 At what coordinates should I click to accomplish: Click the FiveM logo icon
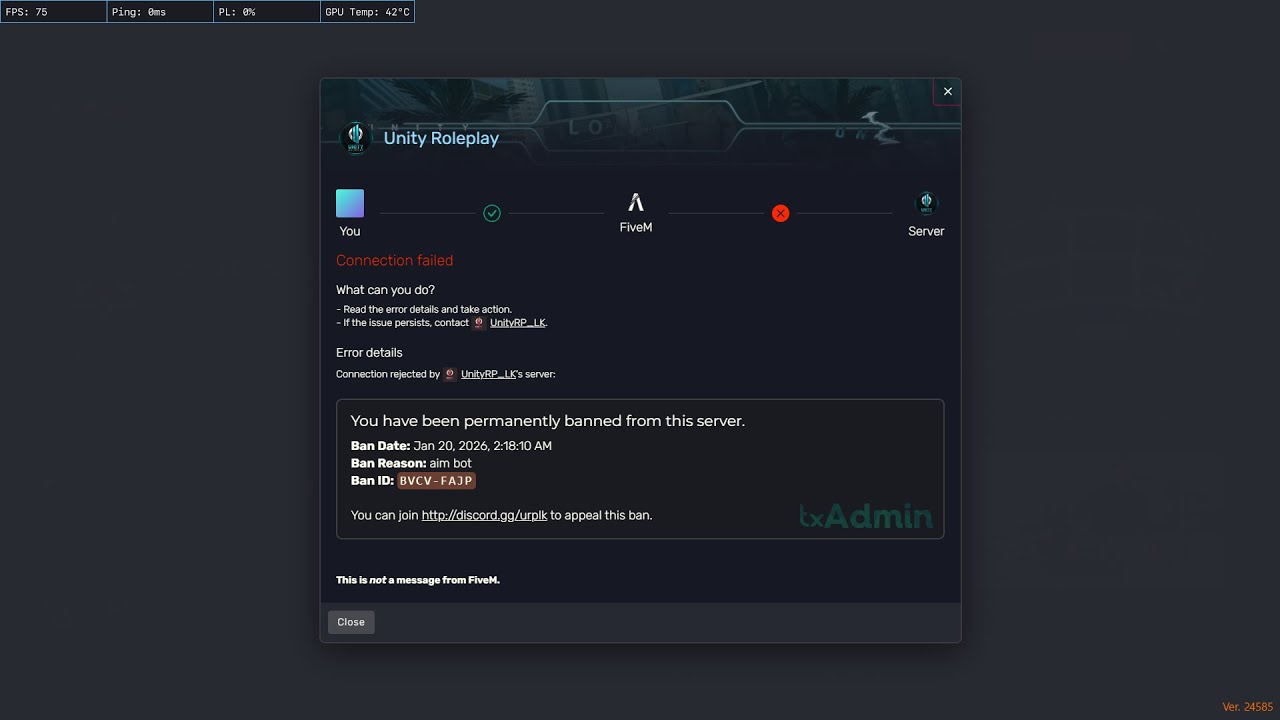636,202
